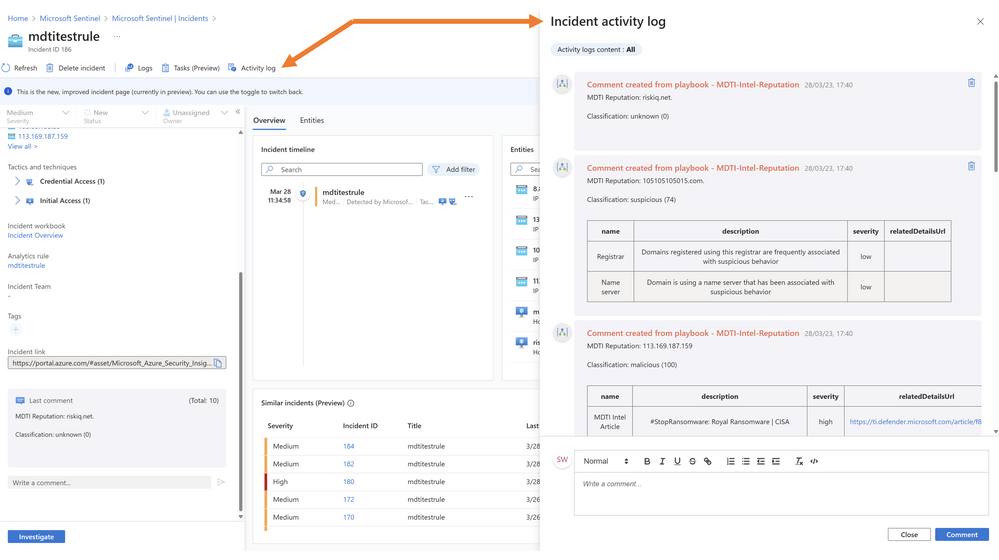Apply underline formatting in comment editor
The image size is (999, 560).
click(677, 461)
